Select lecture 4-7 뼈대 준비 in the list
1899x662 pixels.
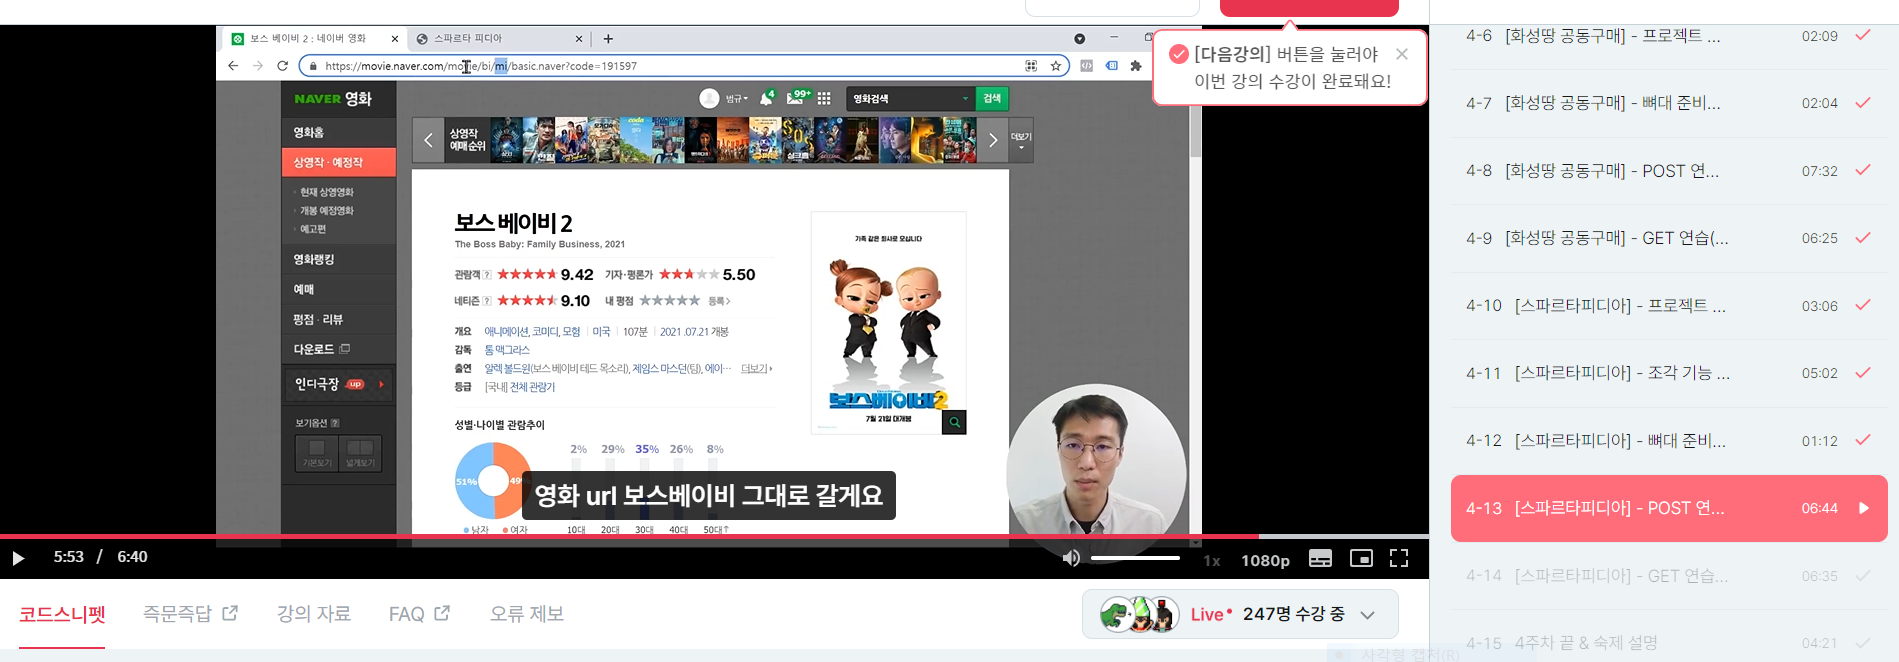pyautogui.click(x=1669, y=103)
